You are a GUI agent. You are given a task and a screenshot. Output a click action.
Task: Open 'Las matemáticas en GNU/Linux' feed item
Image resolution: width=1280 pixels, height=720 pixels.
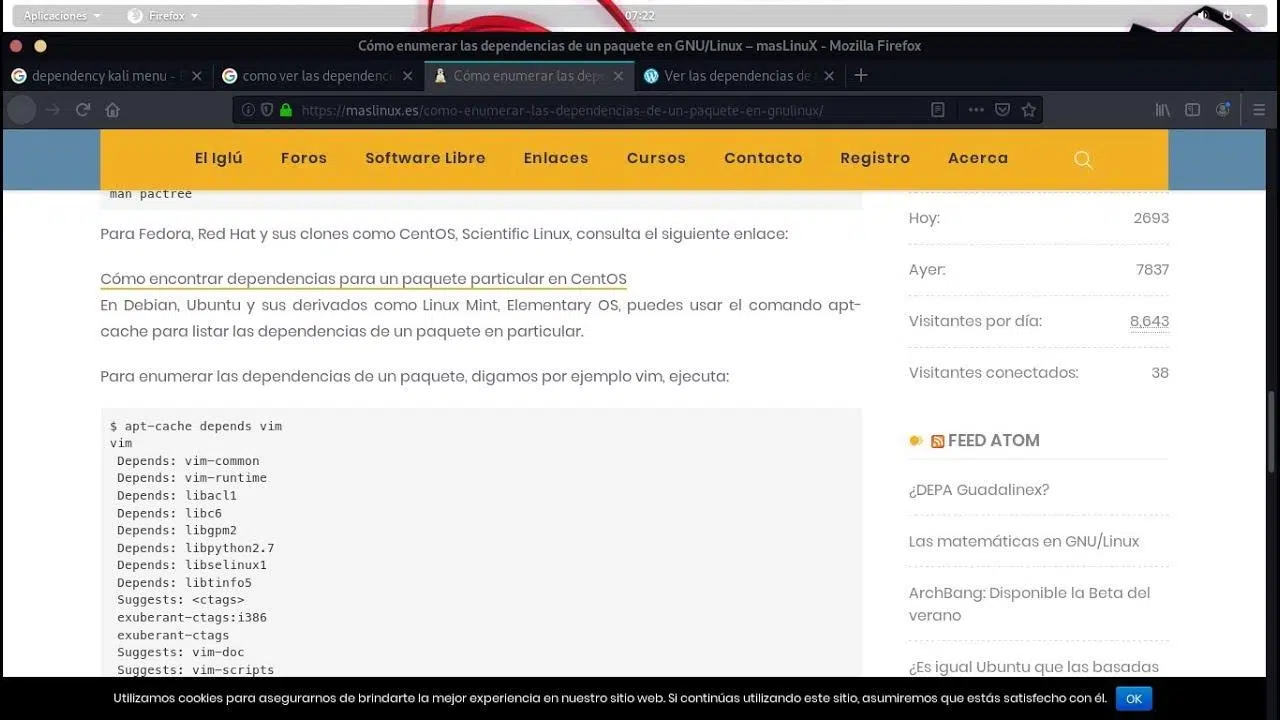coord(1024,541)
